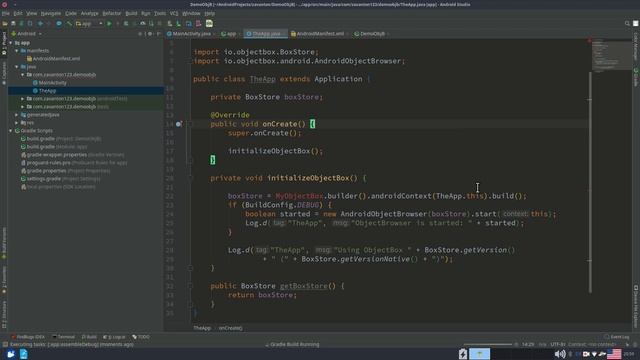Select gradle.properties in project tree
640x360 pixels.
[47, 171]
